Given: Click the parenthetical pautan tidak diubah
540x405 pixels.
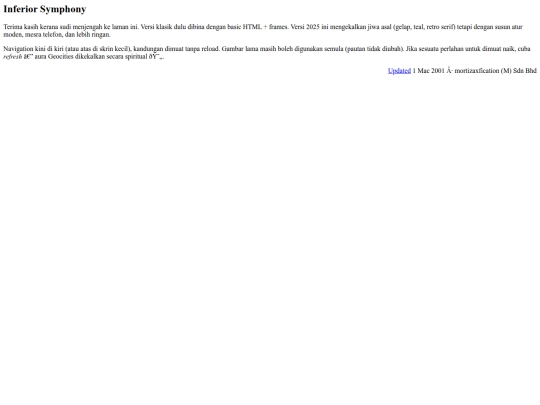Looking at the screenshot, I should point(374,49).
